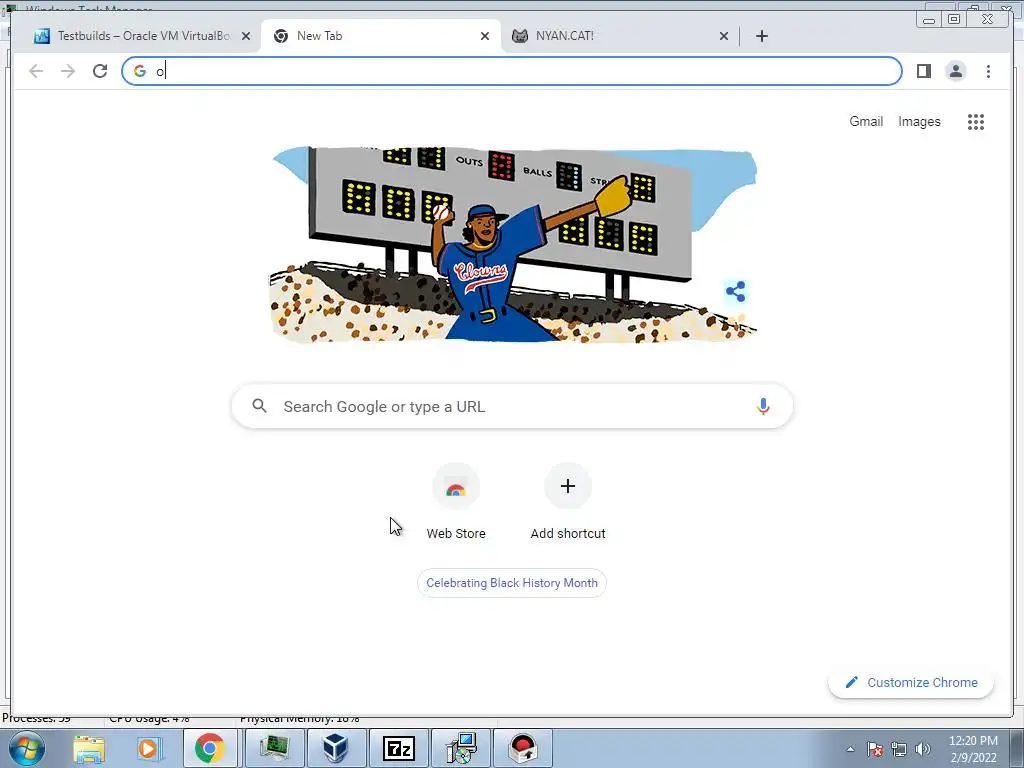The width and height of the screenshot is (1024, 768).
Task: Switch to the Testbuilds Oracle VM VirtualBox tab
Action: coord(142,36)
